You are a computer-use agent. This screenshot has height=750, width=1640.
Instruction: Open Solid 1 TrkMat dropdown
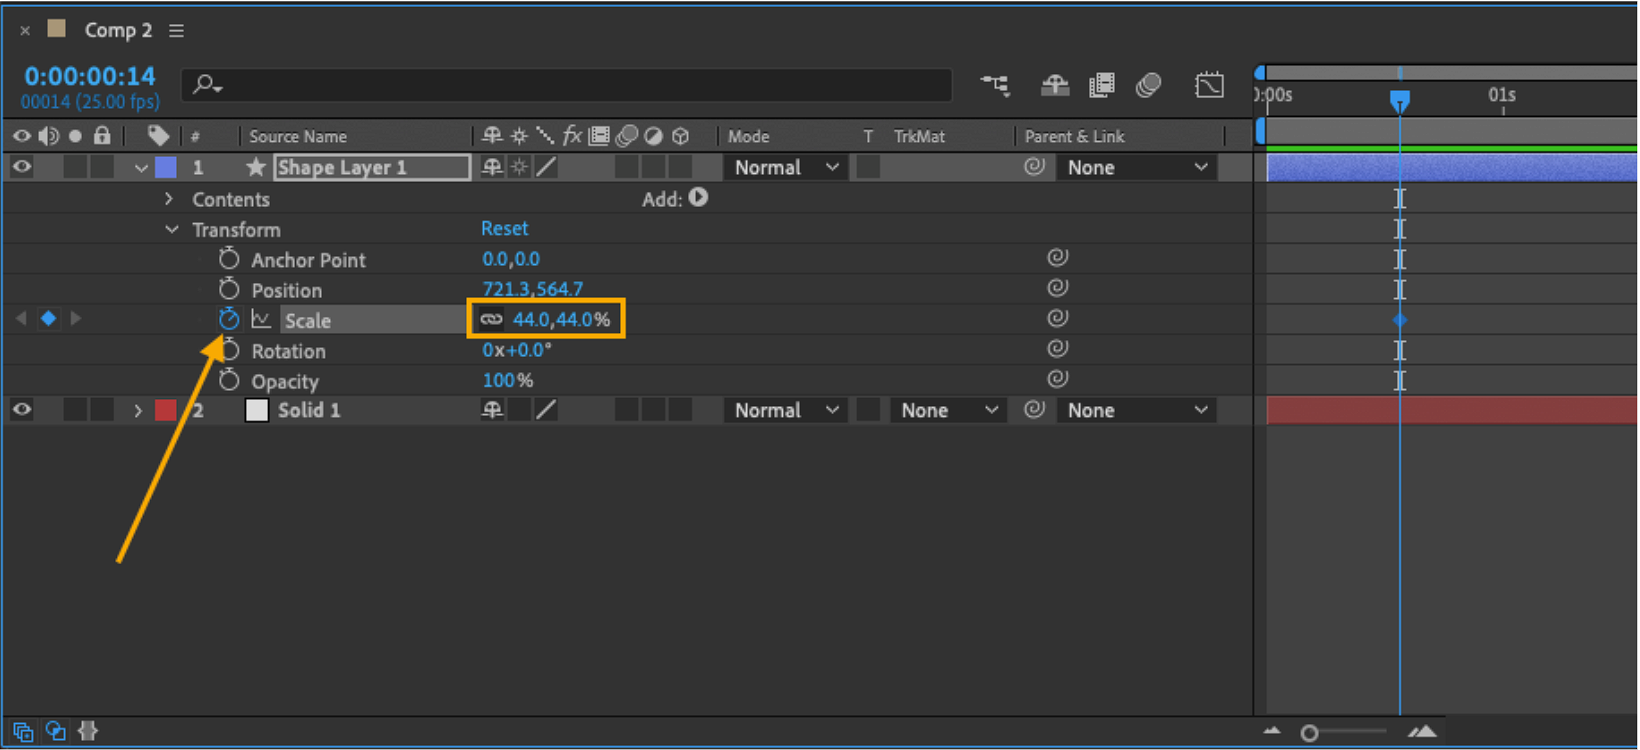tap(946, 410)
